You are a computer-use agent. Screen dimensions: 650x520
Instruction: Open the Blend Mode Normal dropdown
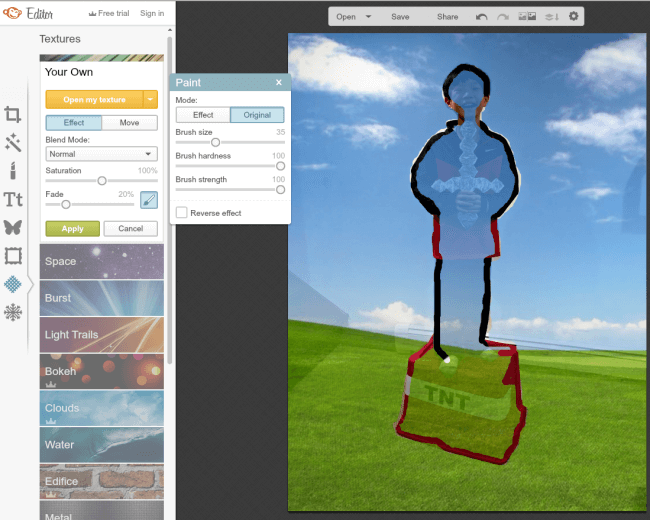pyautogui.click(x=102, y=154)
